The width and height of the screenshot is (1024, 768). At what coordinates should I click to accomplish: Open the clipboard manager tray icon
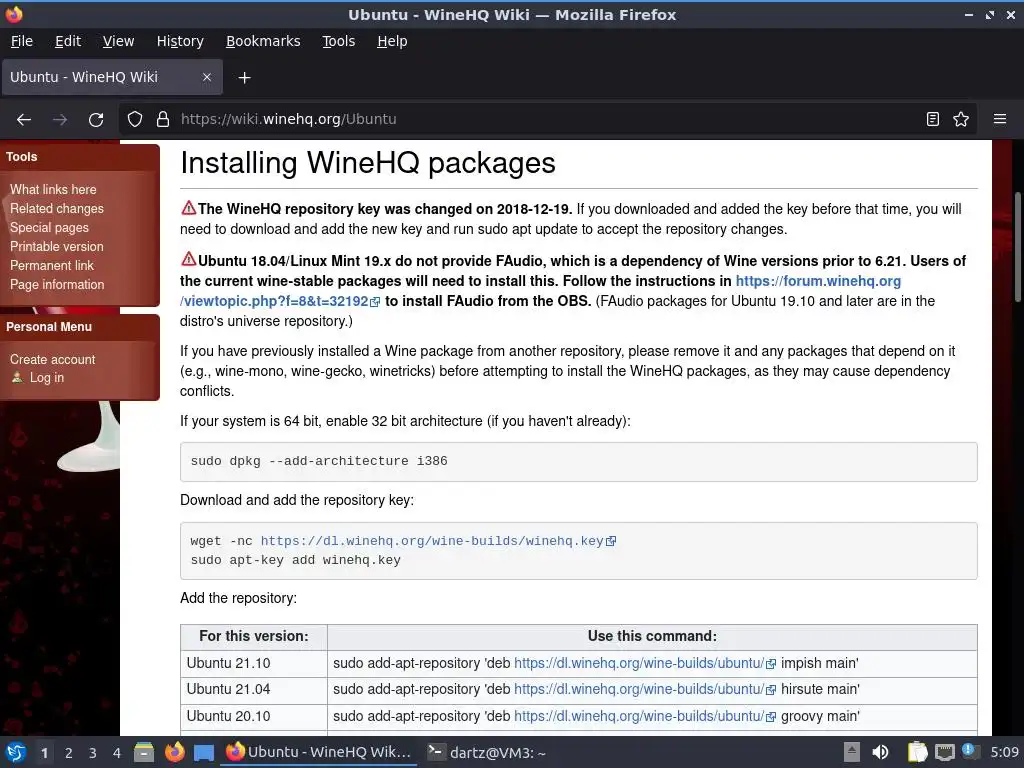point(918,752)
